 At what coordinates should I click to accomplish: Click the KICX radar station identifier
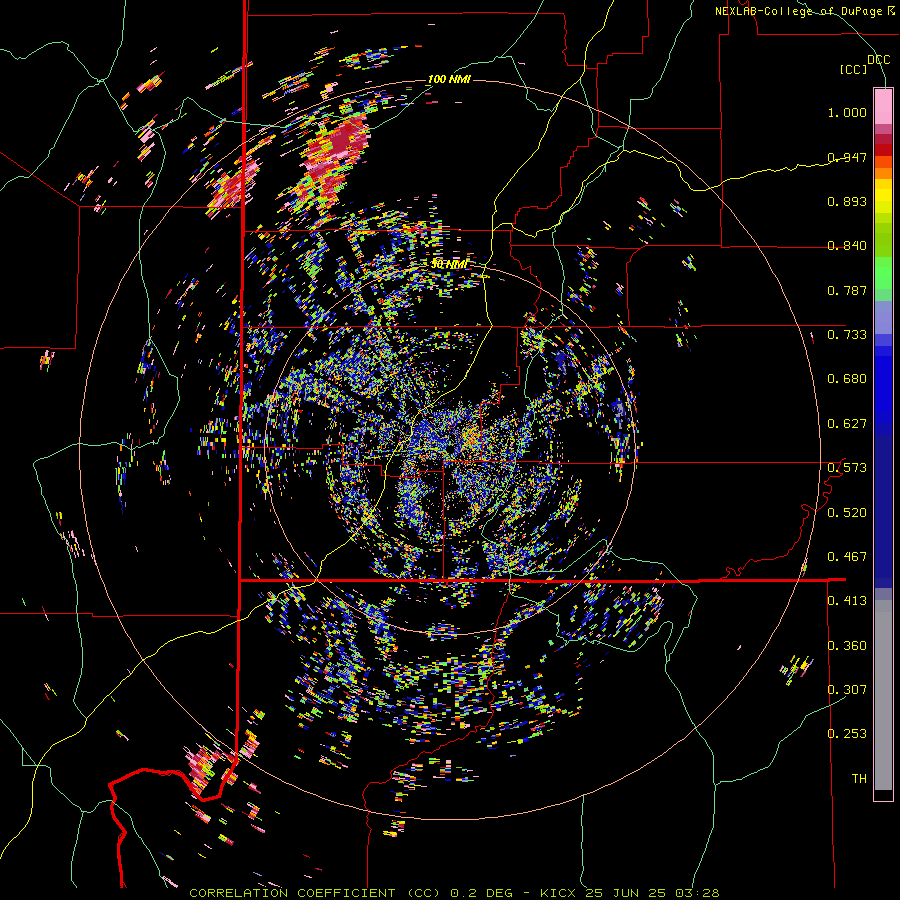point(558,893)
